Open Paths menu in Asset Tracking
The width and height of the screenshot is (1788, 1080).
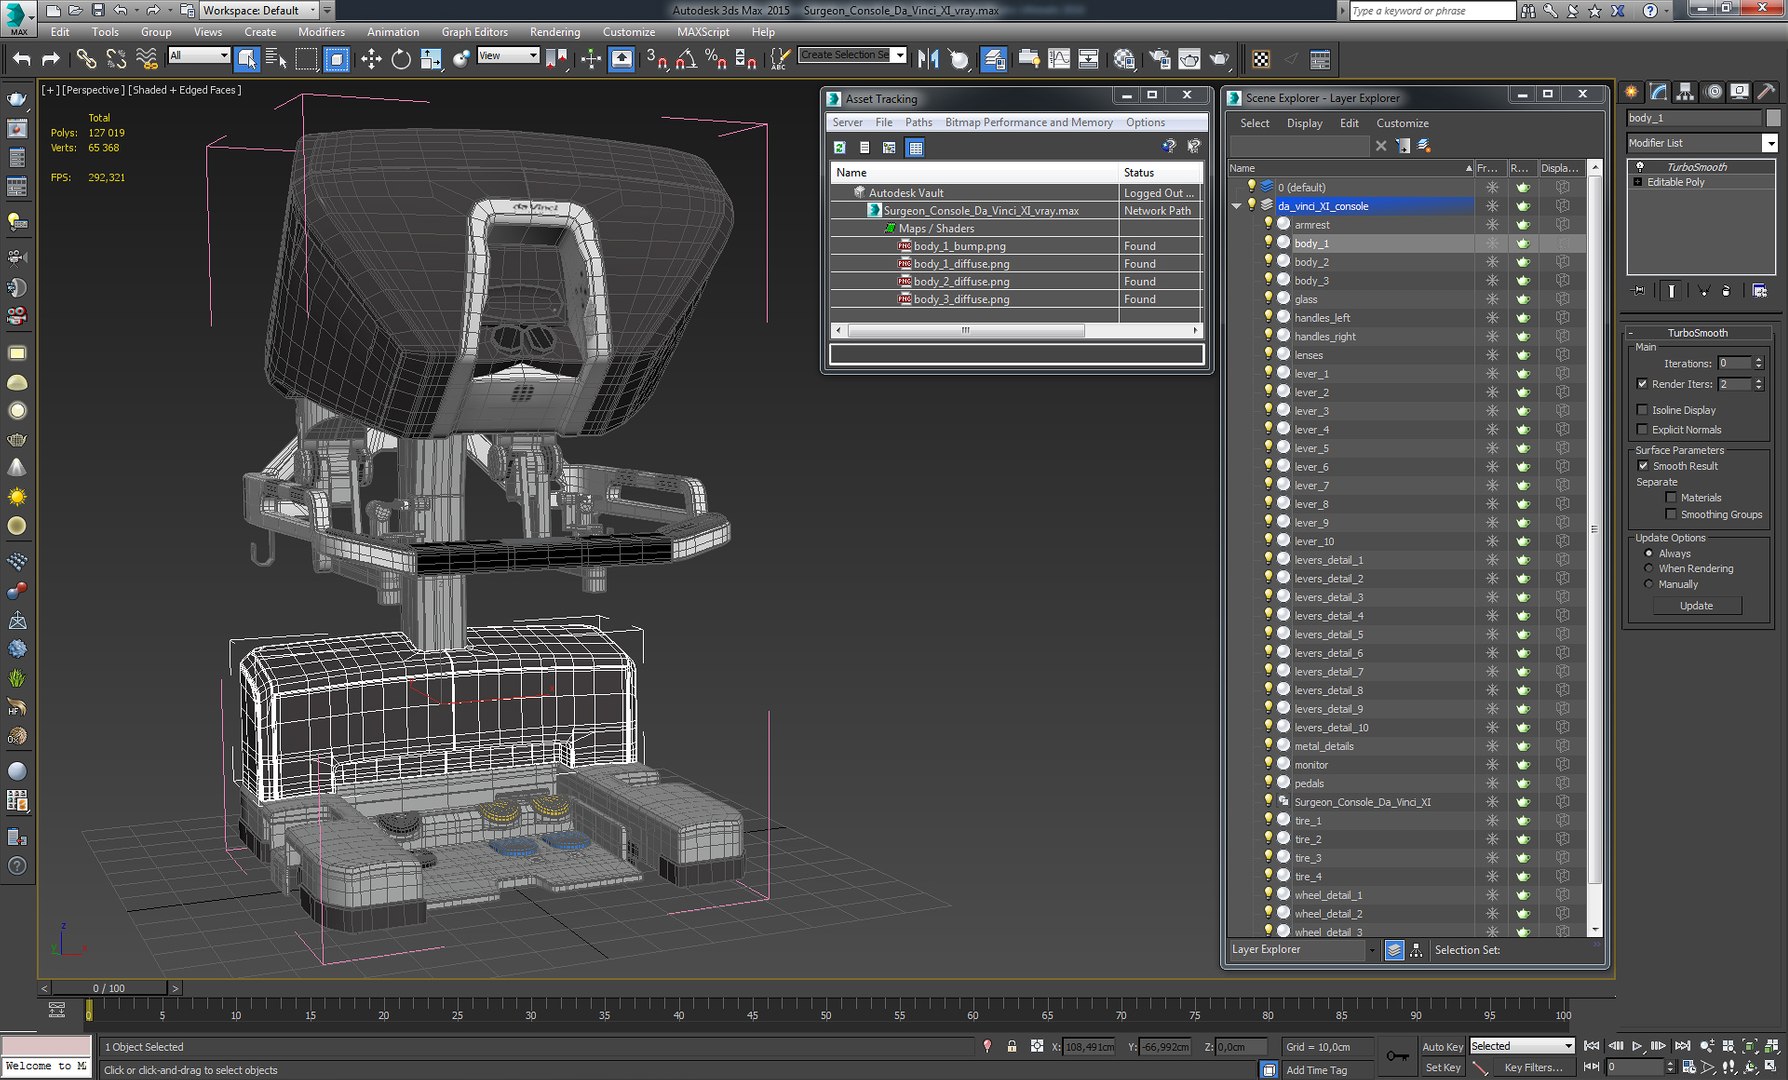918,122
